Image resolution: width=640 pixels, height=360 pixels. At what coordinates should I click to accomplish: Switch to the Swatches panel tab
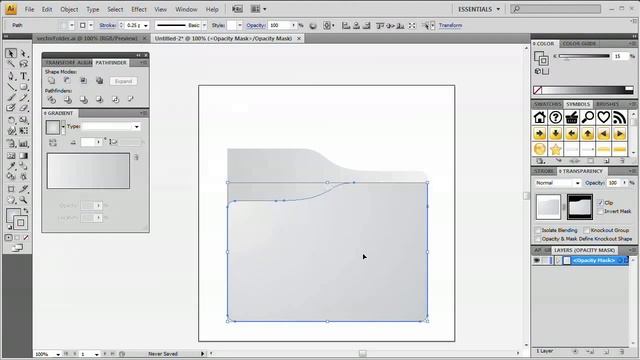click(548, 104)
